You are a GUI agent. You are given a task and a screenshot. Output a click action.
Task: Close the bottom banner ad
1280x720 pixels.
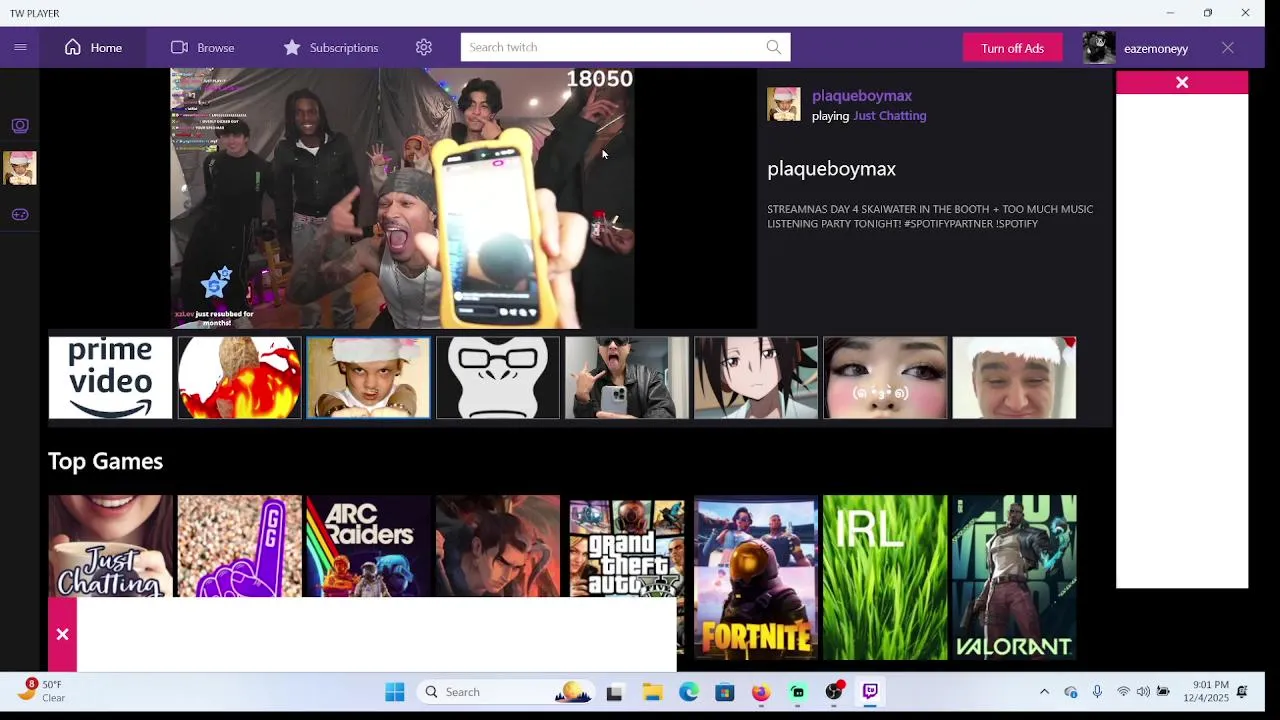tap(62, 634)
